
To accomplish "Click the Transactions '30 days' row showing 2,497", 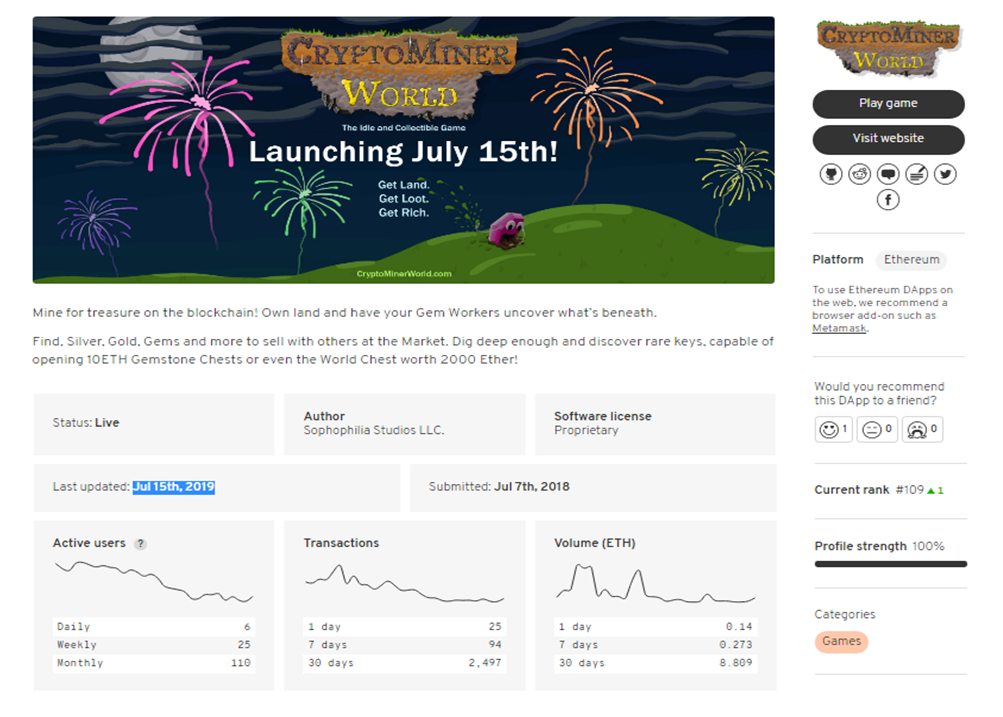I will [x=404, y=663].
